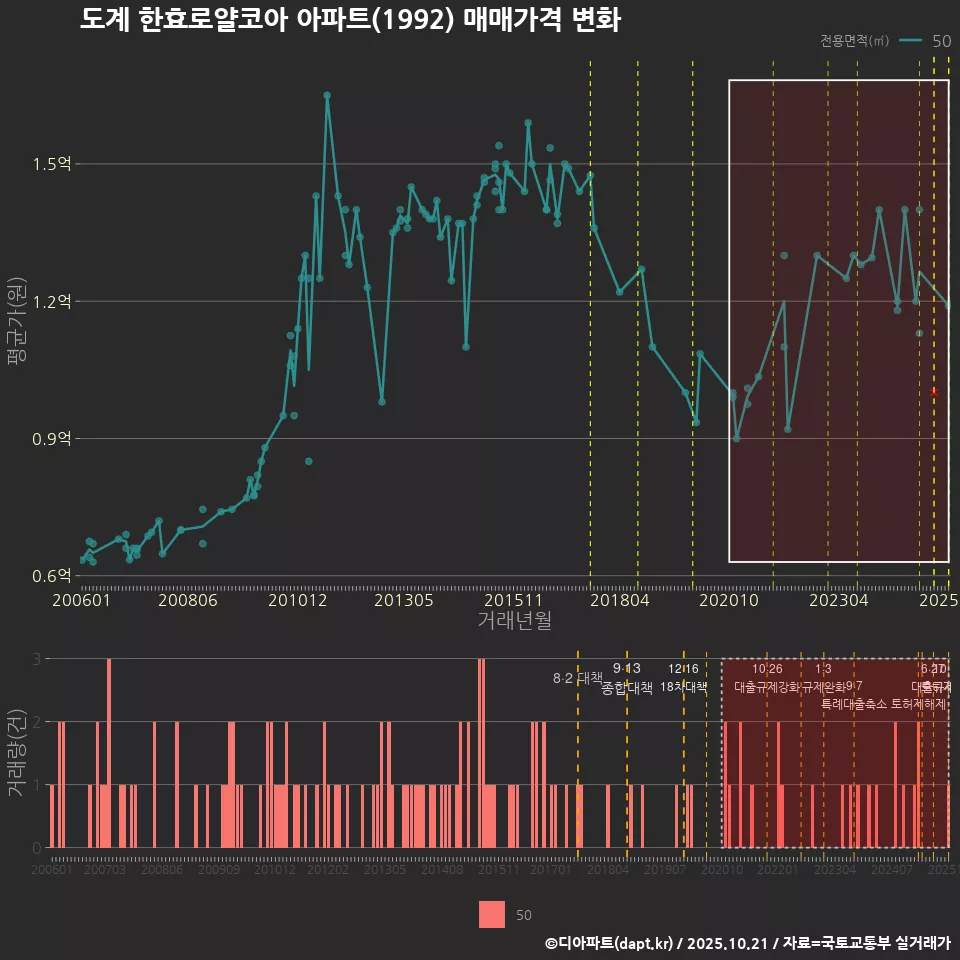Image resolution: width=960 pixels, height=960 pixels.
Task: Click the 8·2 대책 policy annotation
Action: click(575, 679)
